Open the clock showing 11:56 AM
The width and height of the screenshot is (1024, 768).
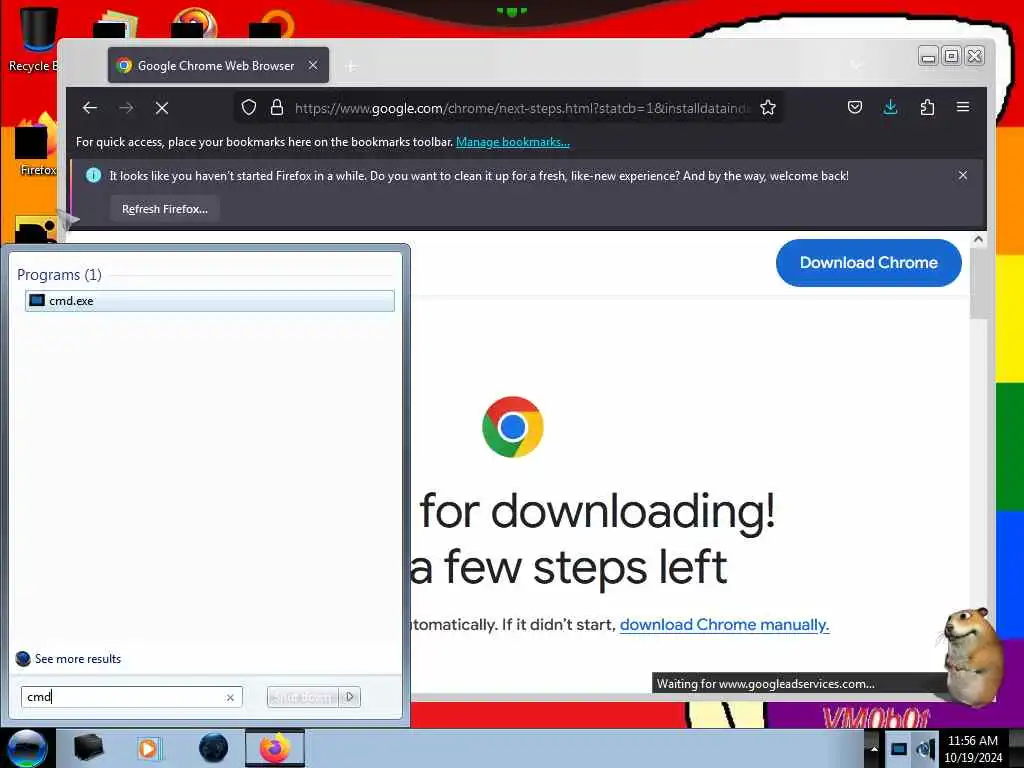click(972, 749)
